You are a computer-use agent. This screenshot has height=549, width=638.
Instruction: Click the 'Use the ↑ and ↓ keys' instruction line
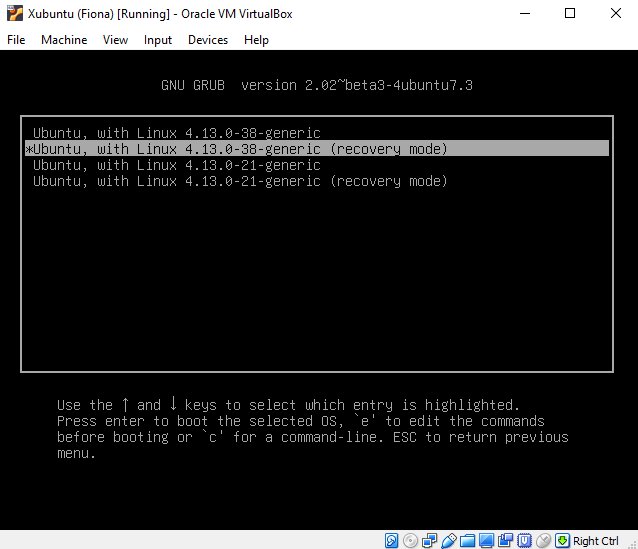coord(288,405)
